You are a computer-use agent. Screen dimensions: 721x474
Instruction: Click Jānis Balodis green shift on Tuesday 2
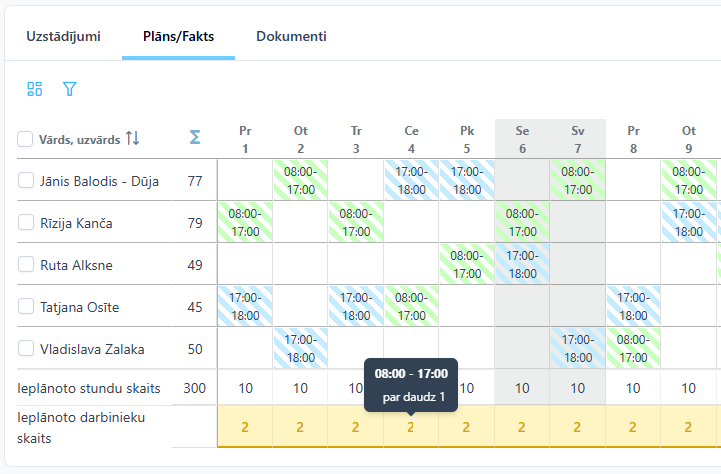[301, 180]
